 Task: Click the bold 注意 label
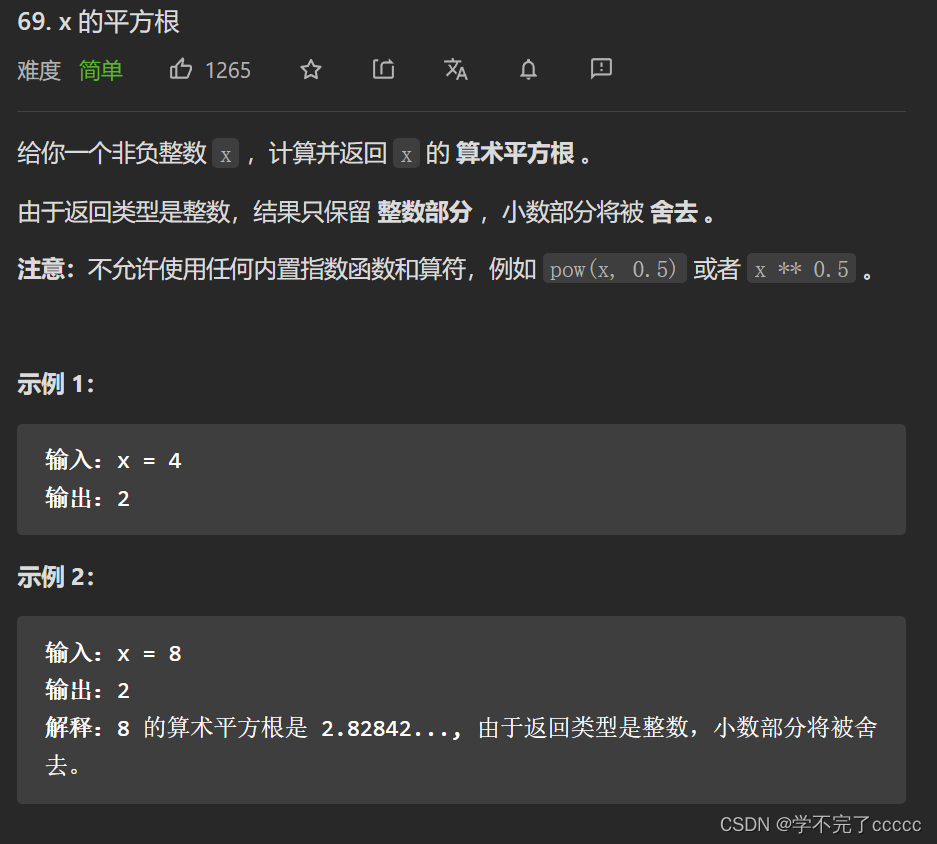[x=45, y=269]
